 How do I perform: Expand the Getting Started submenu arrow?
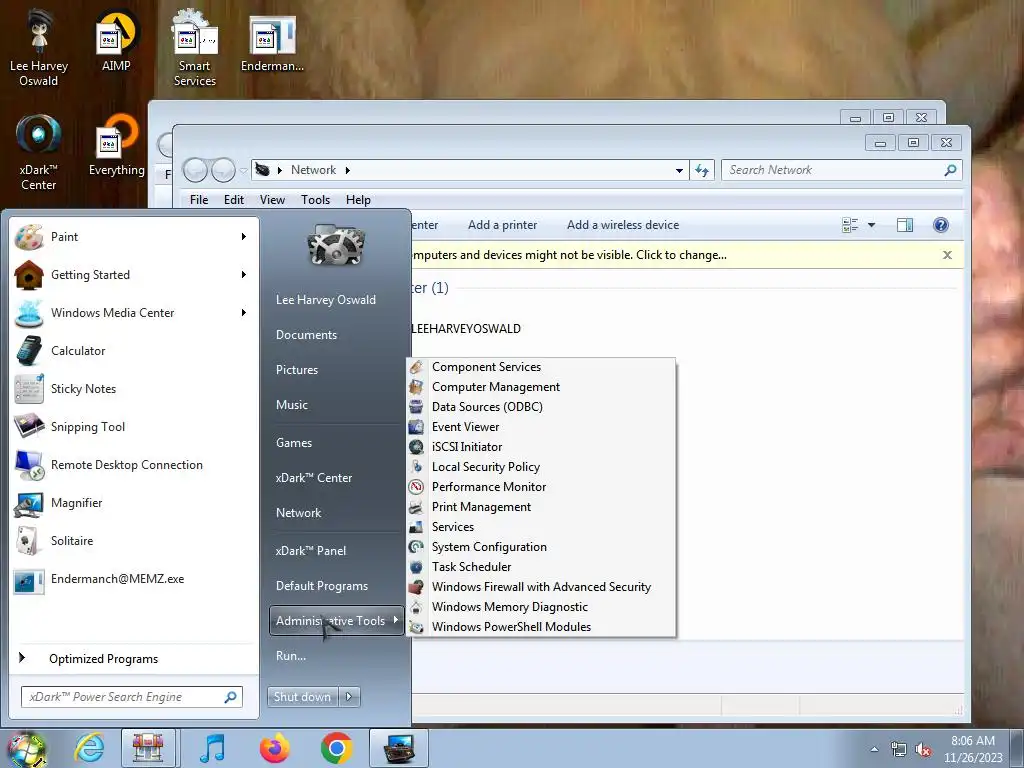click(x=244, y=275)
